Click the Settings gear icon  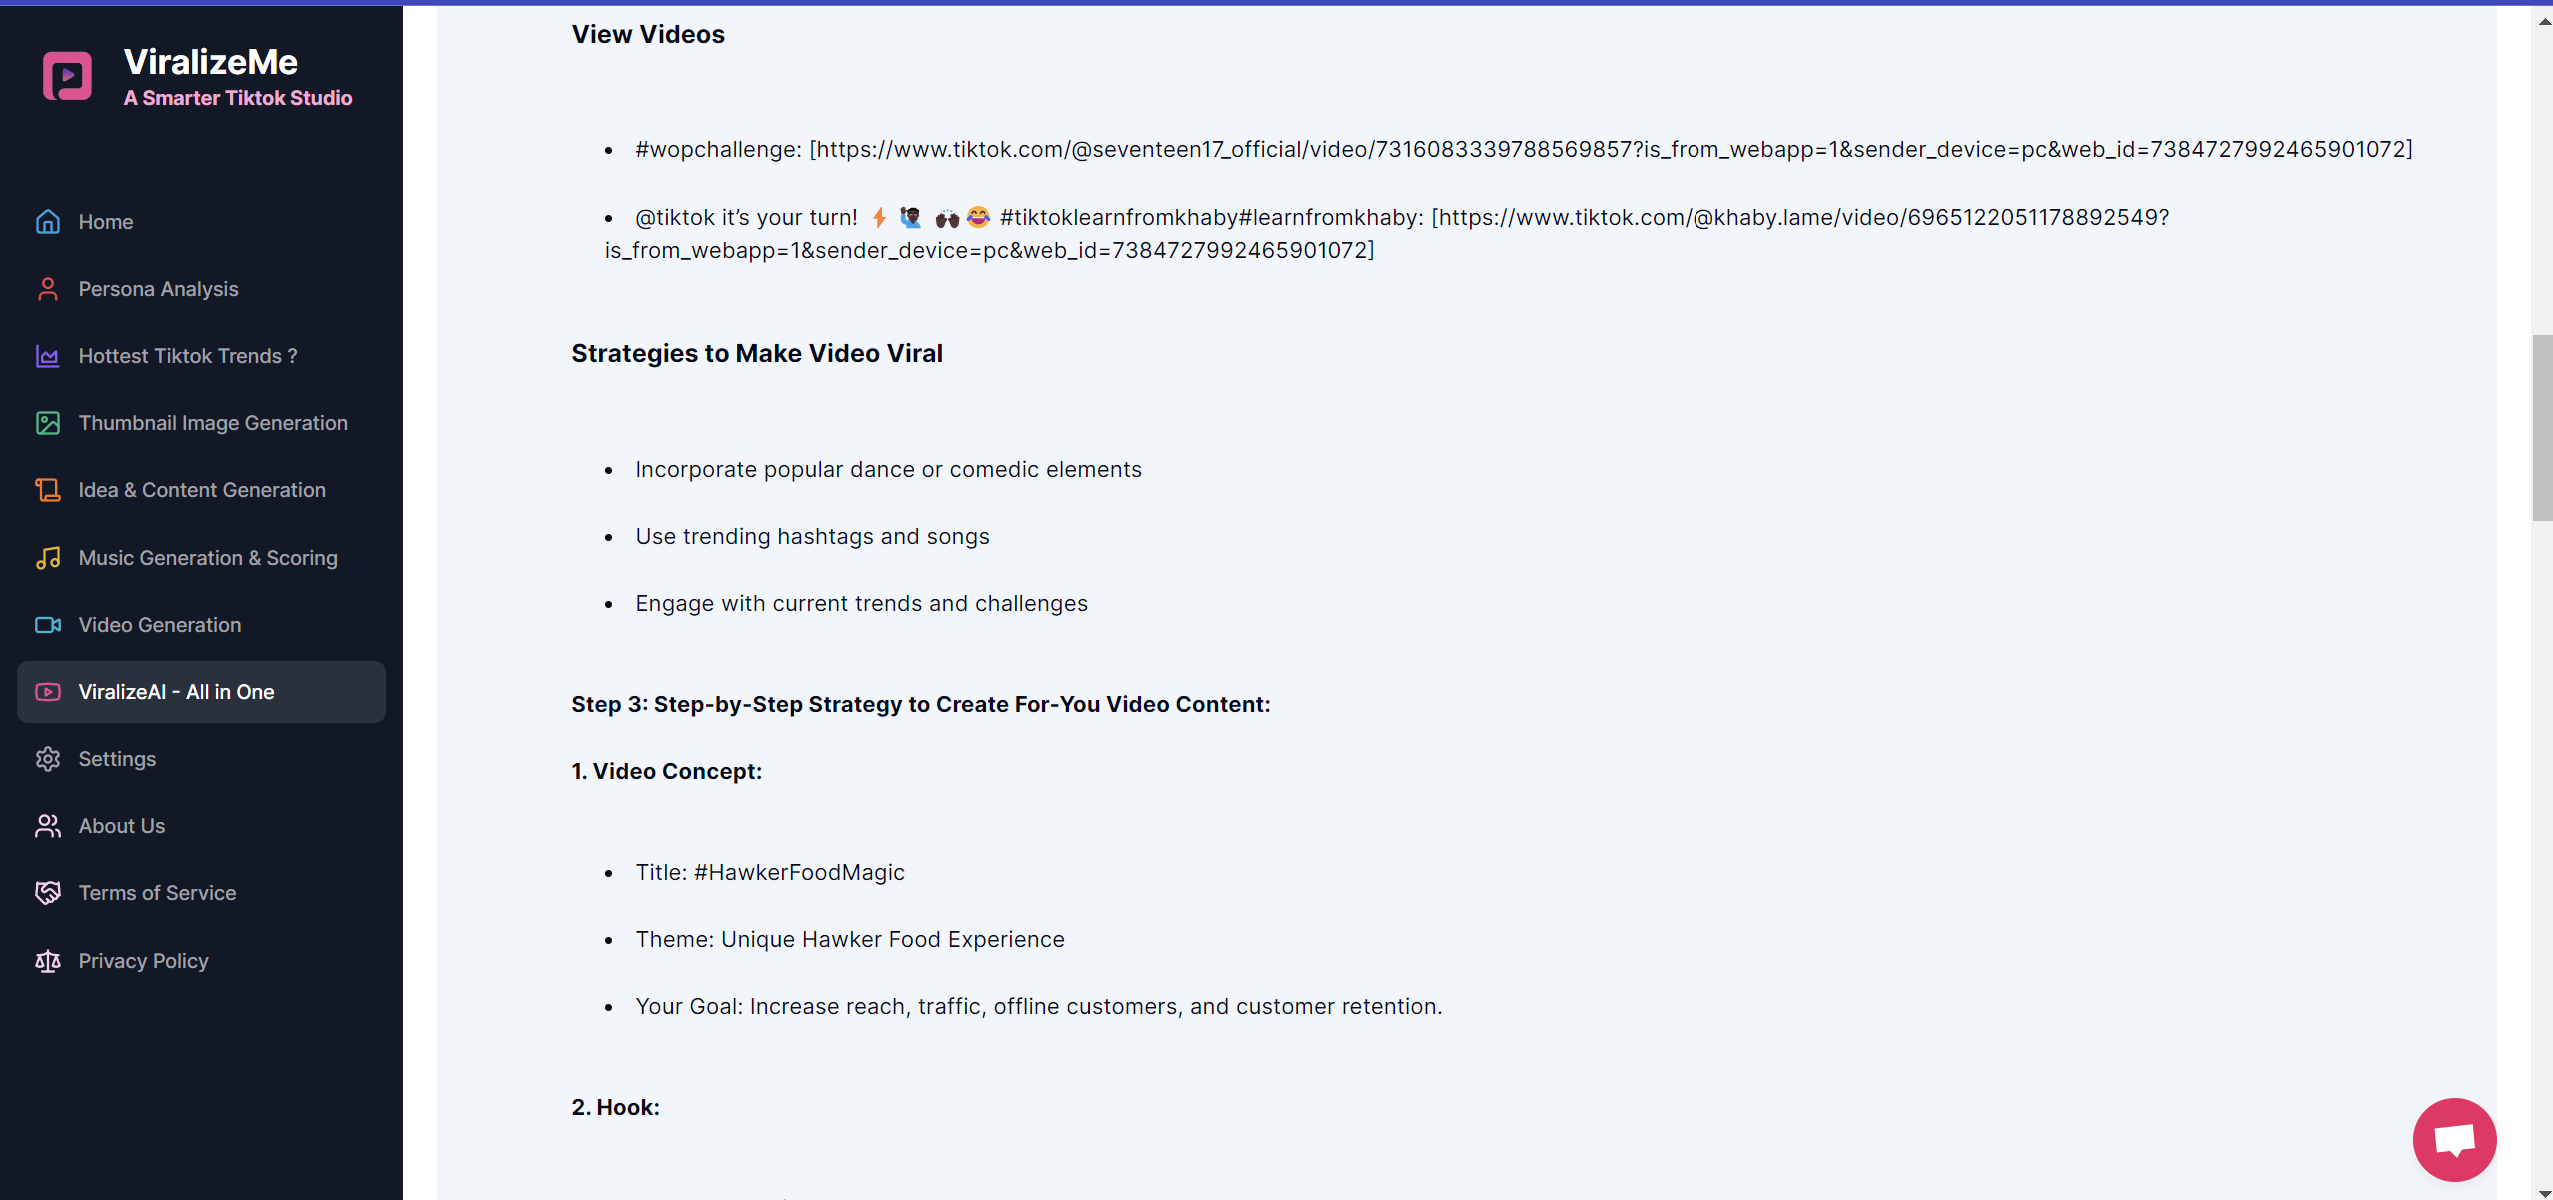click(48, 759)
